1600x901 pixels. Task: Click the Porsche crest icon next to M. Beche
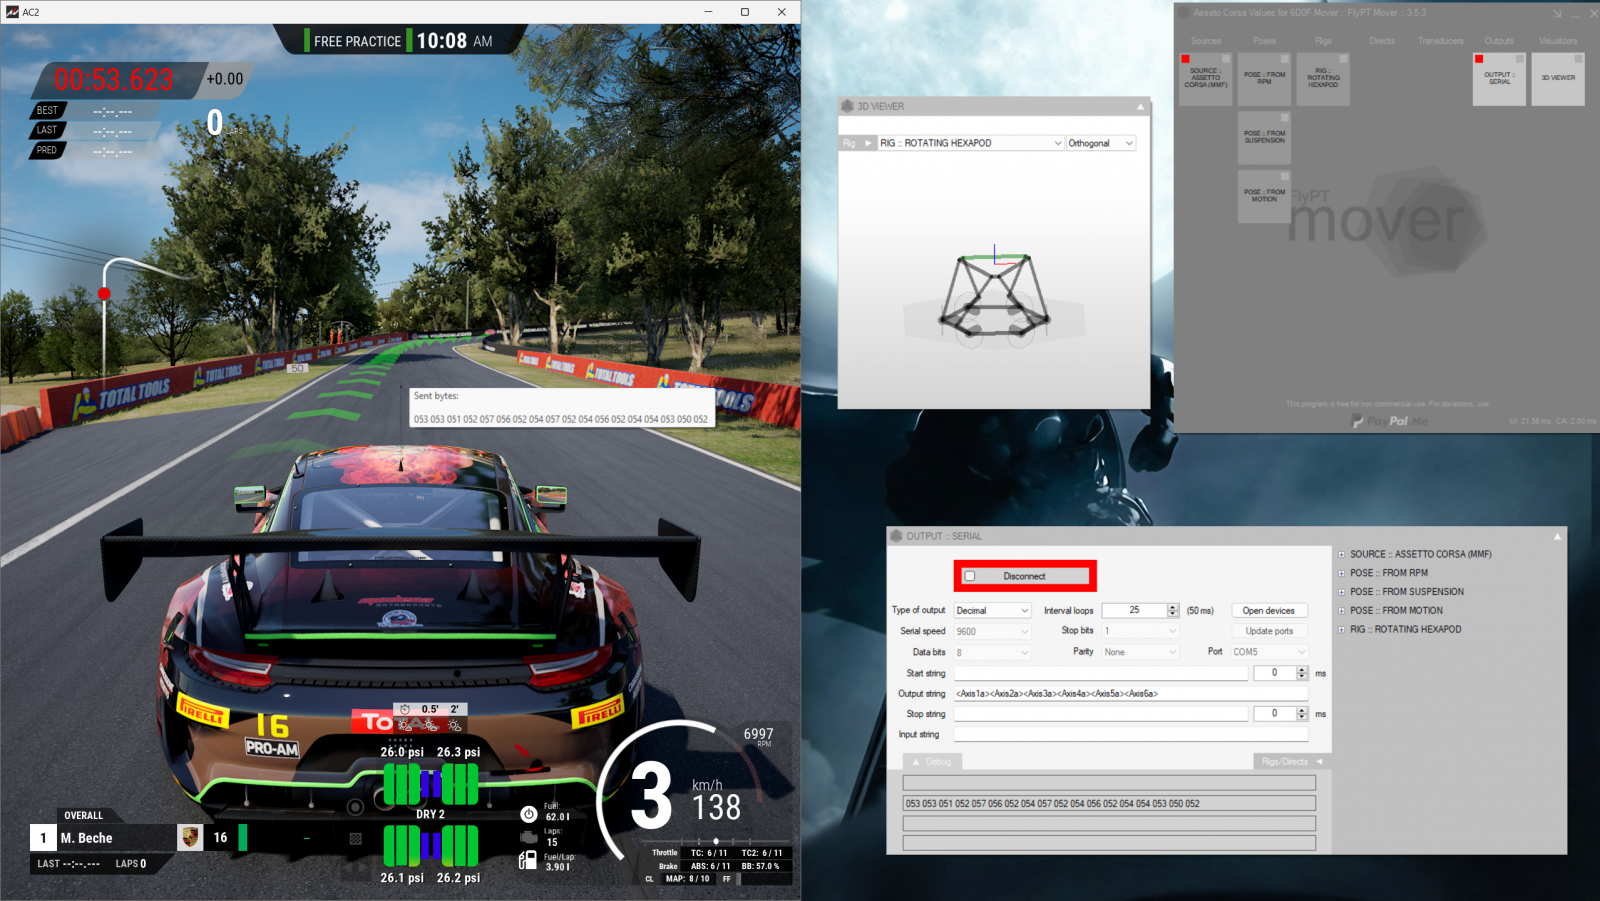190,838
